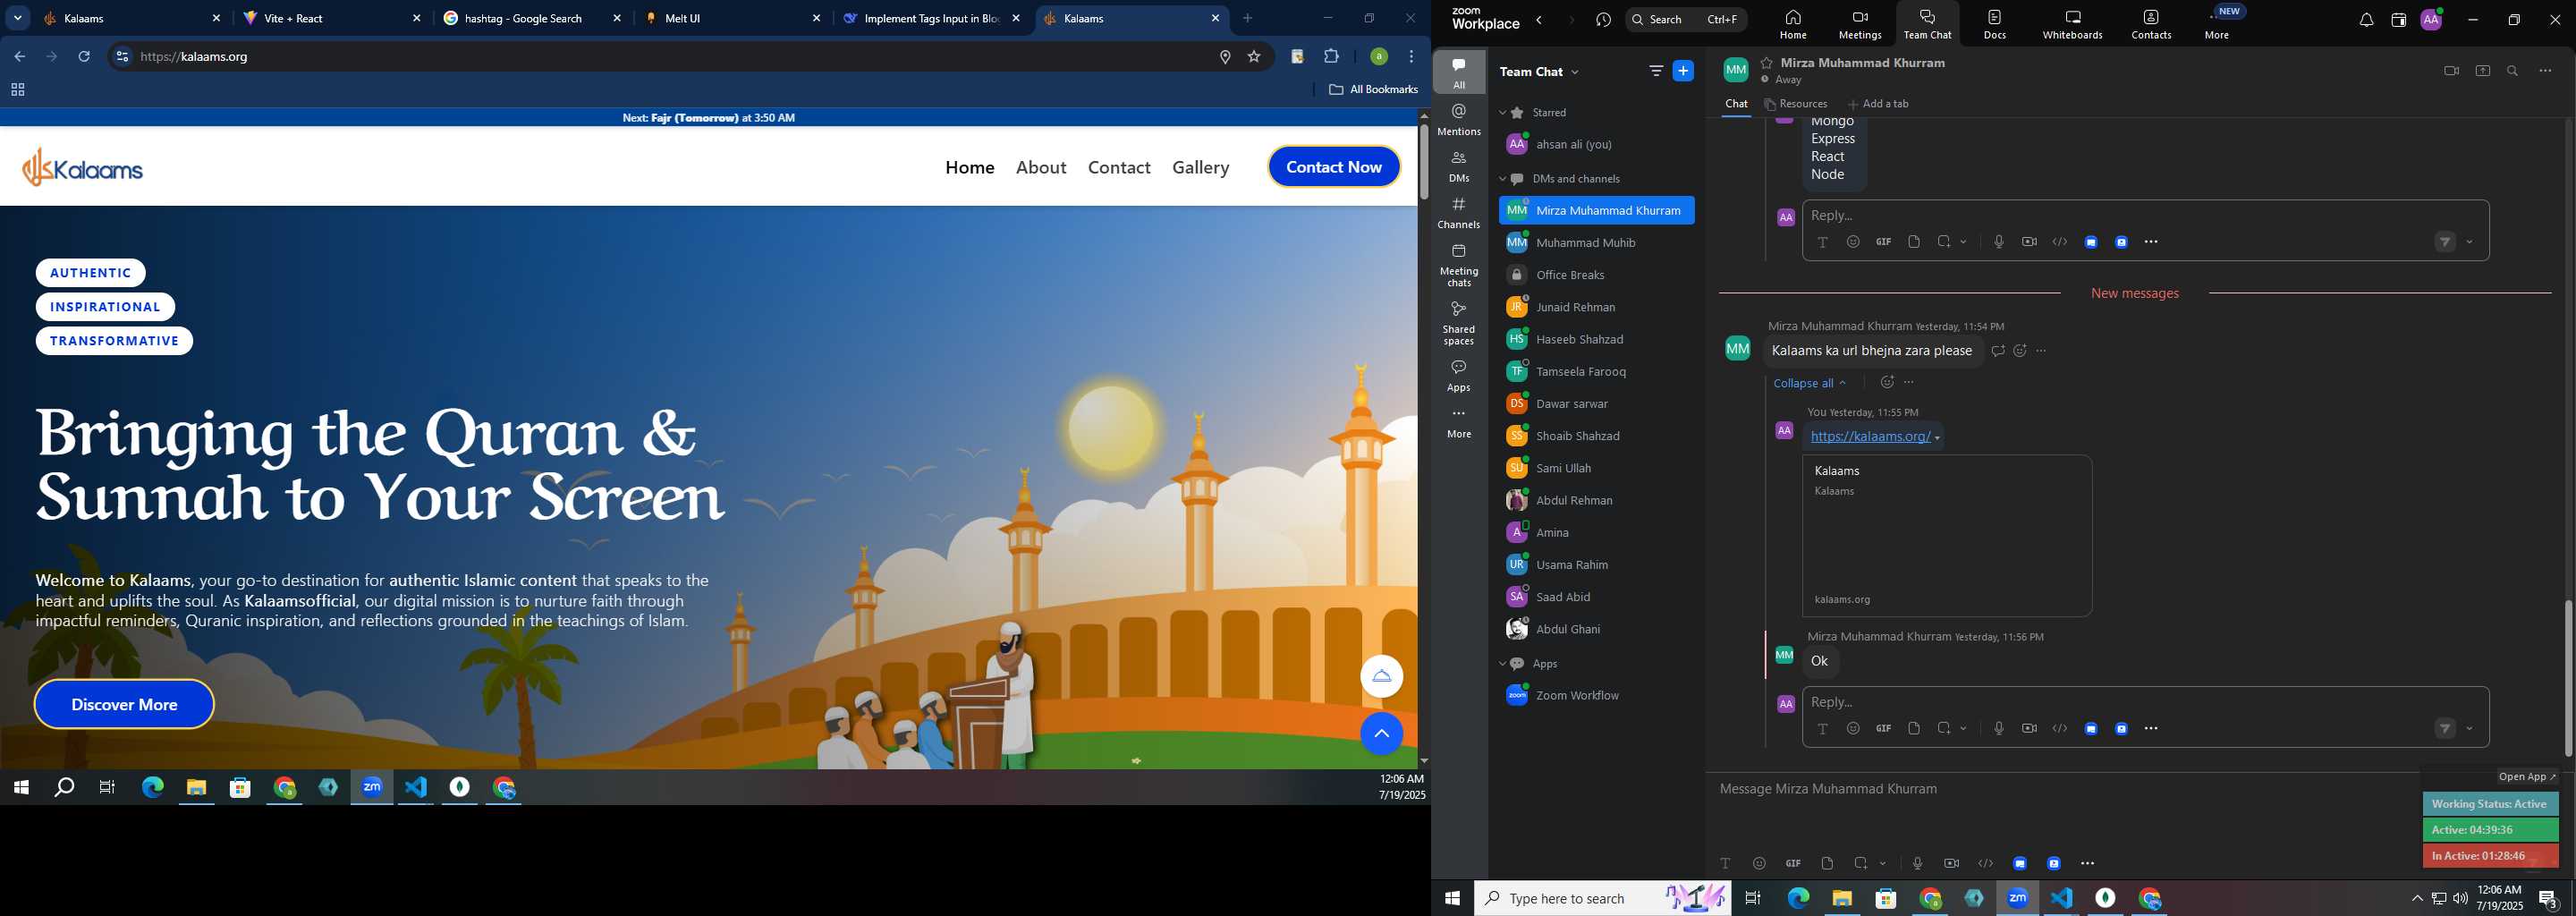Screen dimensions: 2576x916
Task: Click the chat filter icon beside Team Chat
Action: pos(1656,71)
